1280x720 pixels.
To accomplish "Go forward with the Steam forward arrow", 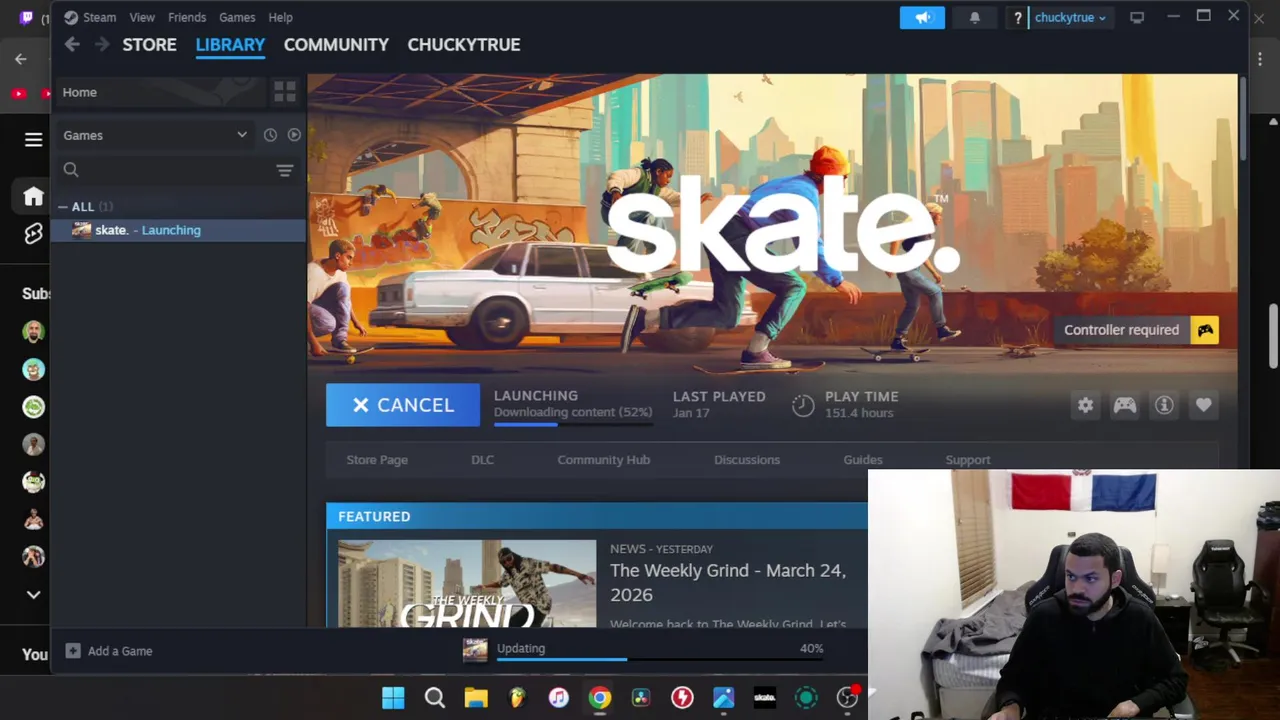I will [102, 44].
